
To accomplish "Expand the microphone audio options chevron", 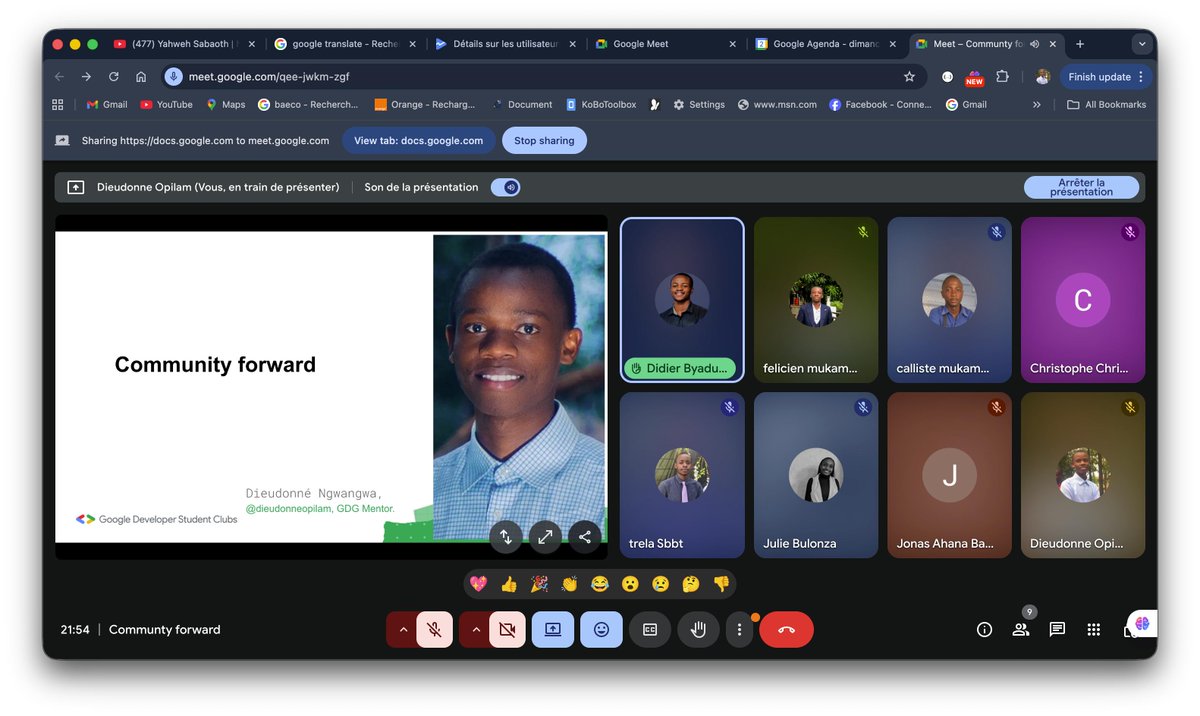I will coord(404,629).
